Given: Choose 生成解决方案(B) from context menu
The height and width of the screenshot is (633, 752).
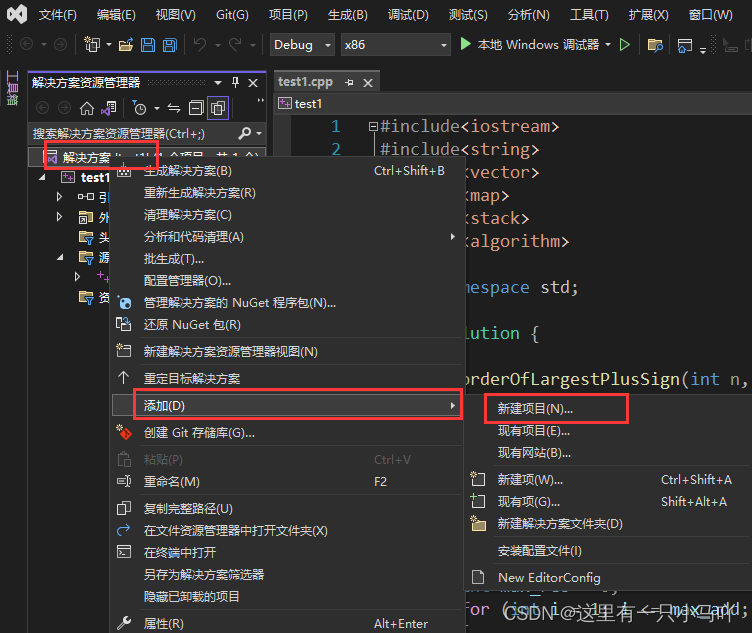Looking at the screenshot, I should coord(288,171).
